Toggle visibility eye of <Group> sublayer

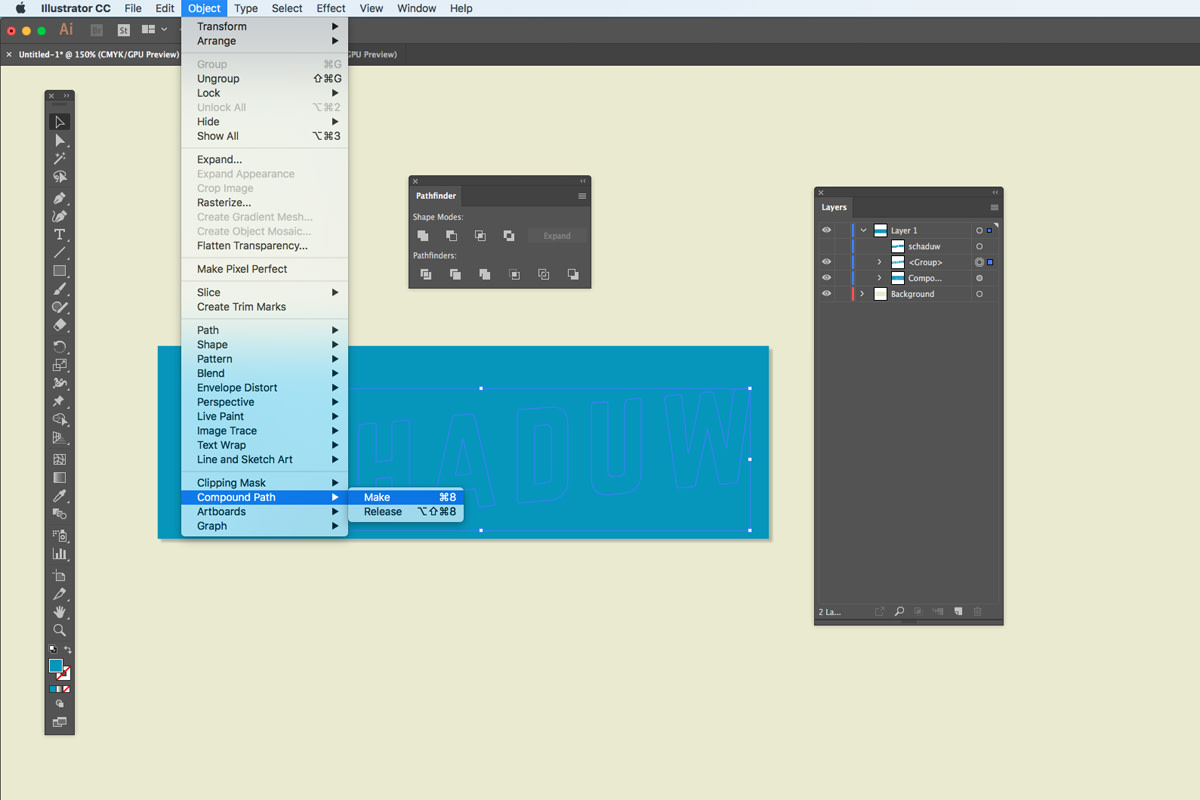[x=826, y=262]
